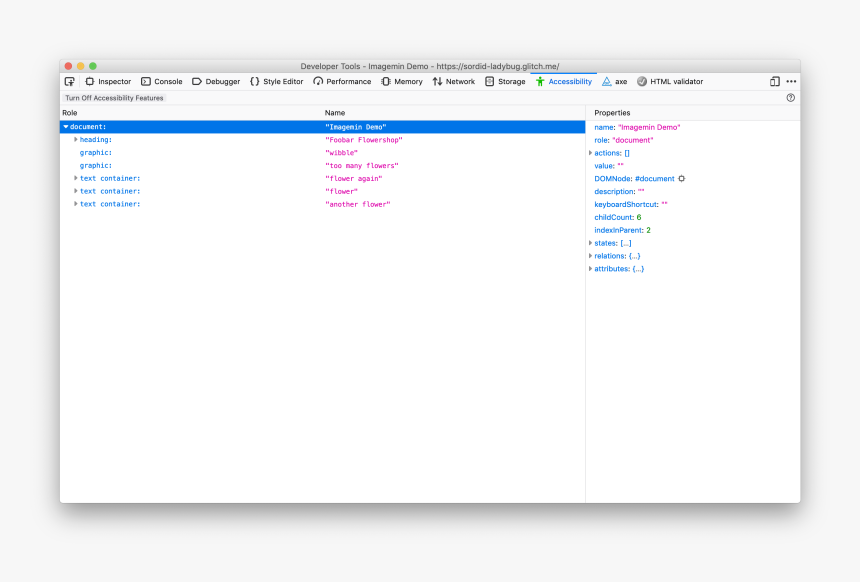Click the Style Editor braces icon
Screen dimensions: 860x582
pos(253,81)
